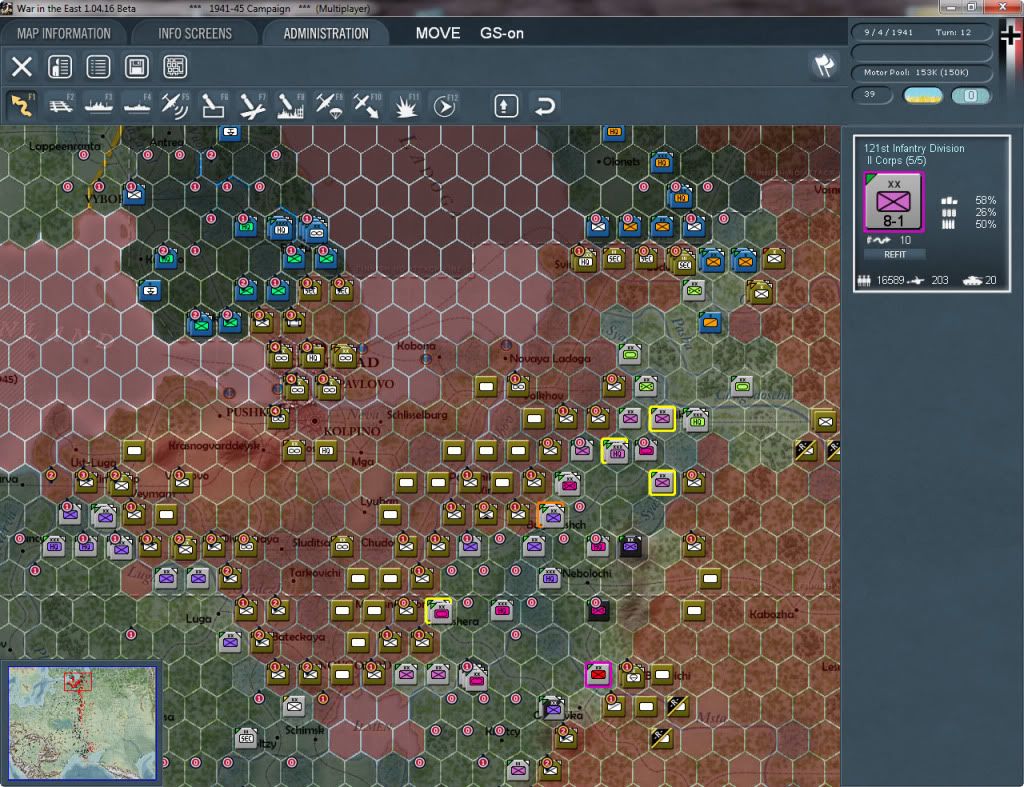The height and width of the screenshot is (787, 1024).
Task: Click the undo move arrow icon
Action: click(545, 106)
